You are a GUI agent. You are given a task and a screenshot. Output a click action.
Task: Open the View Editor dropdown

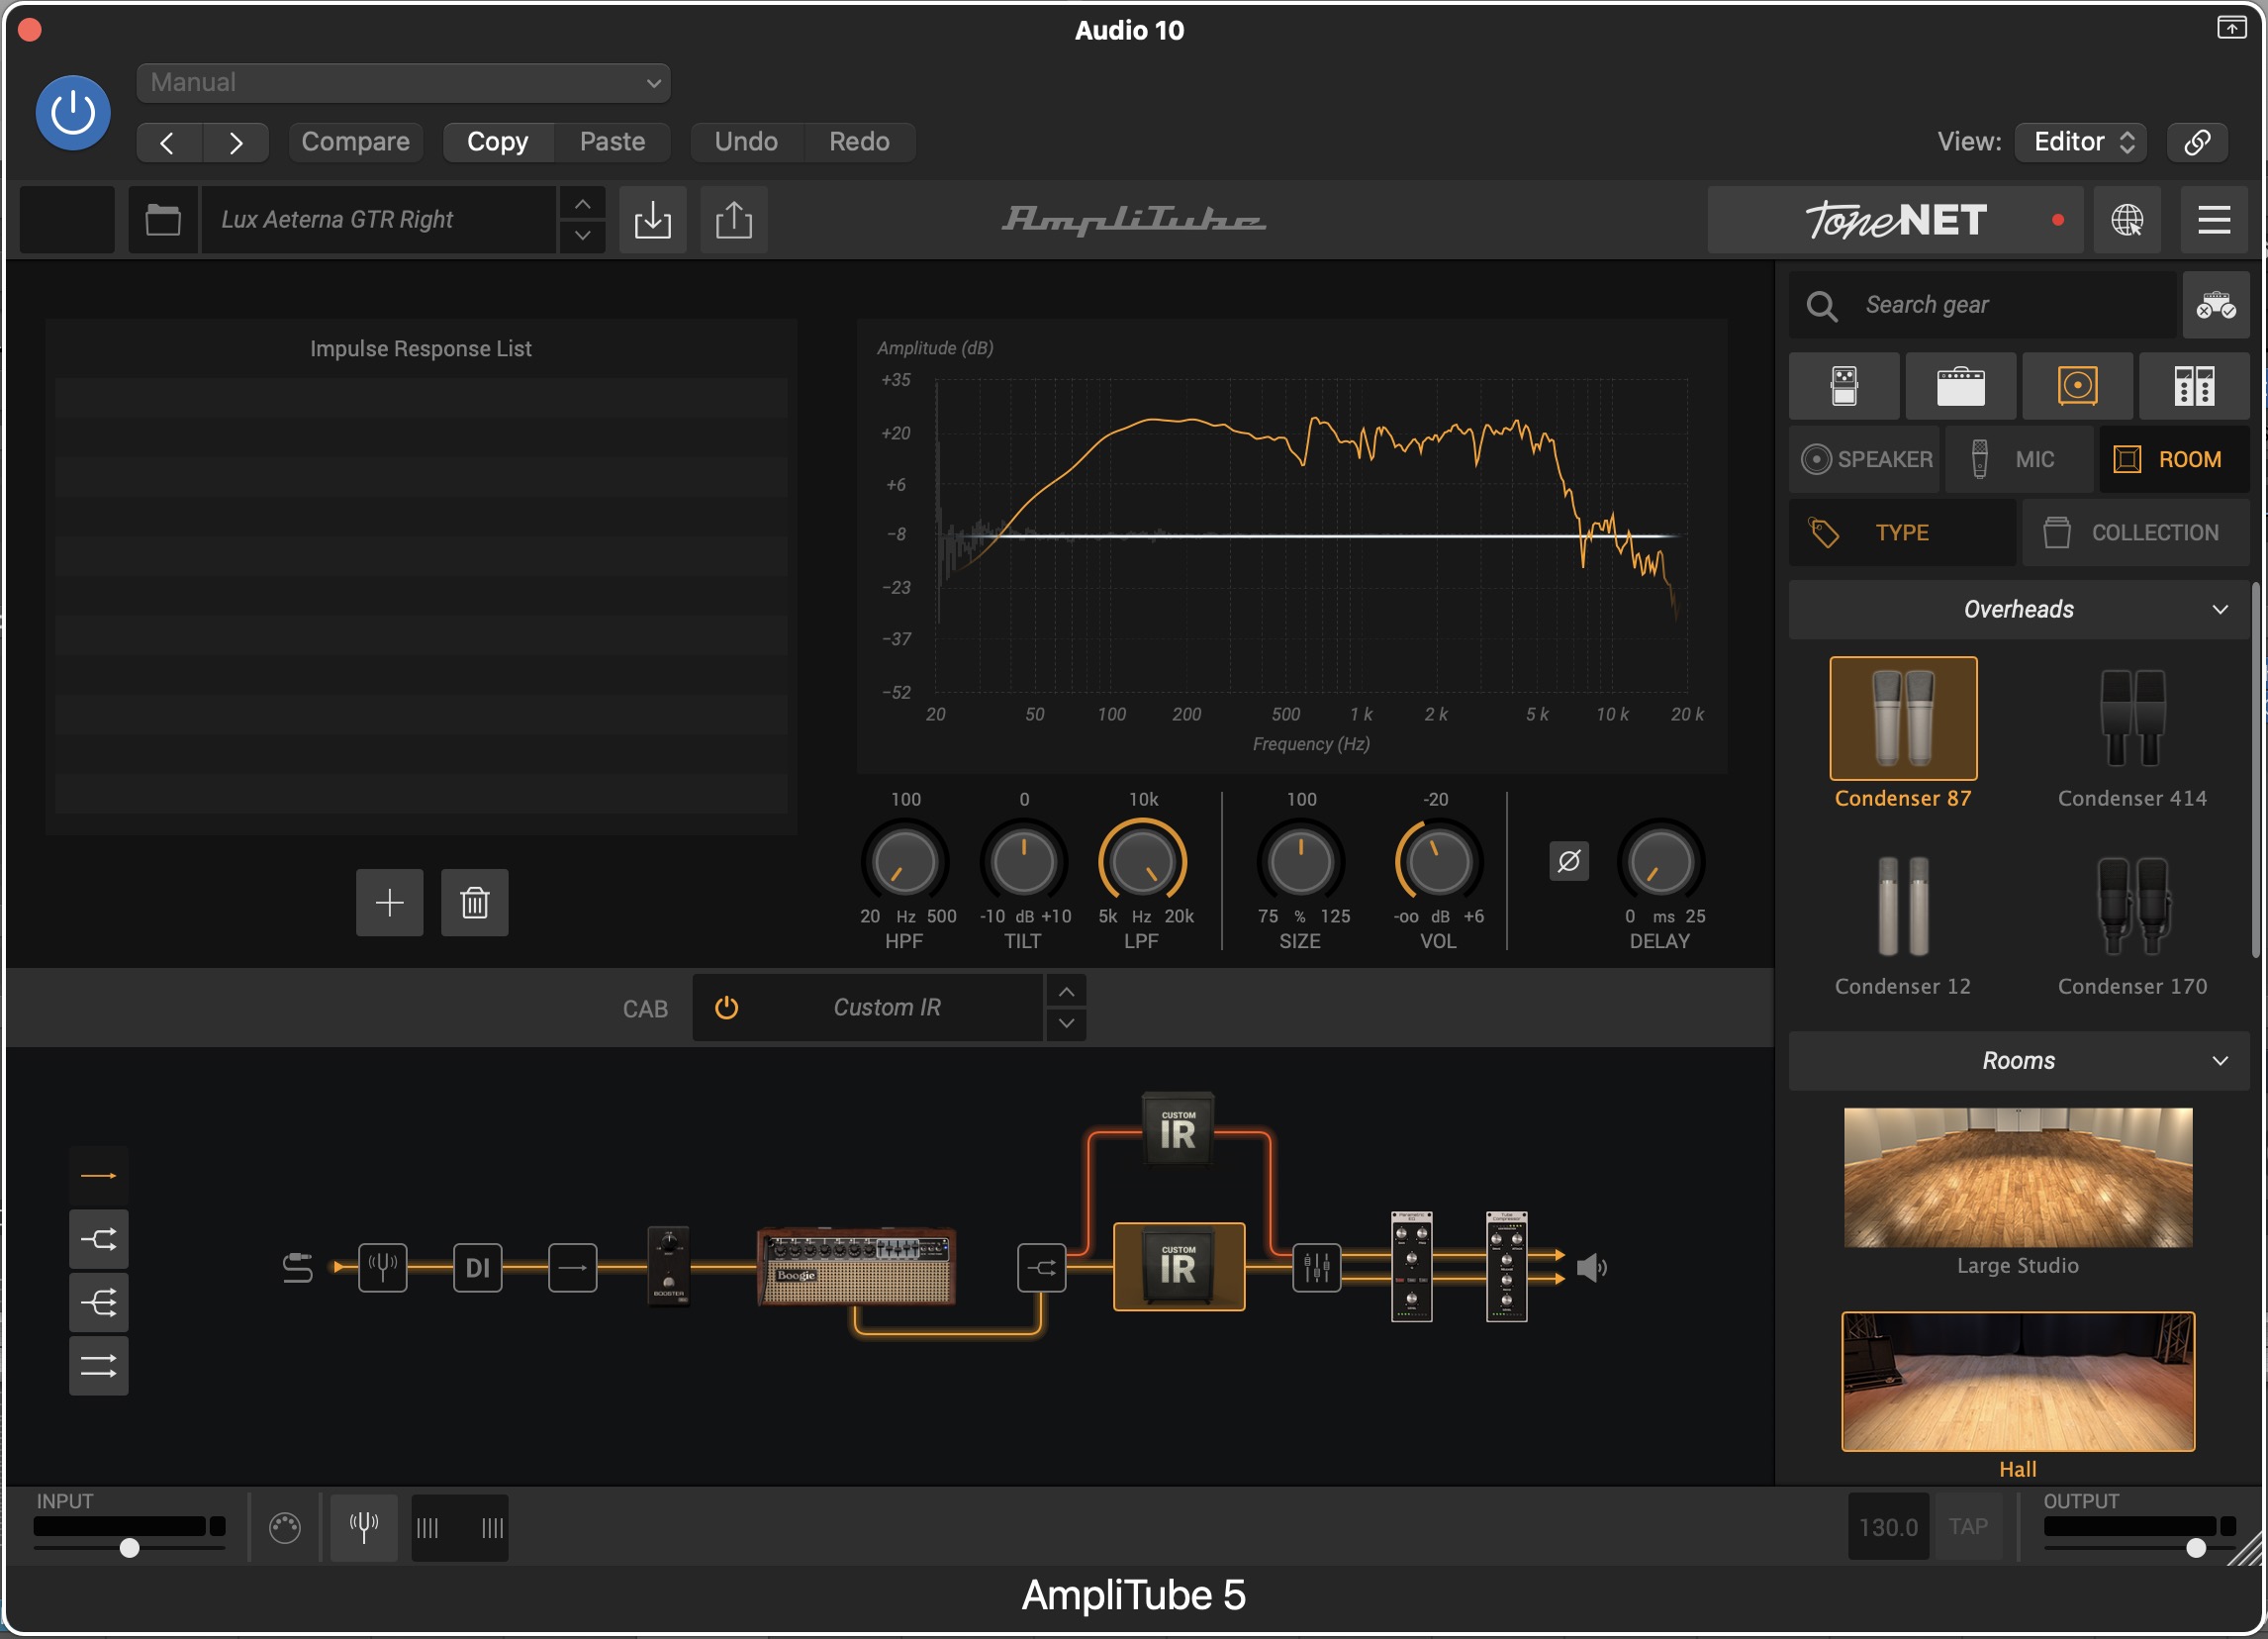click(2081, 142)
